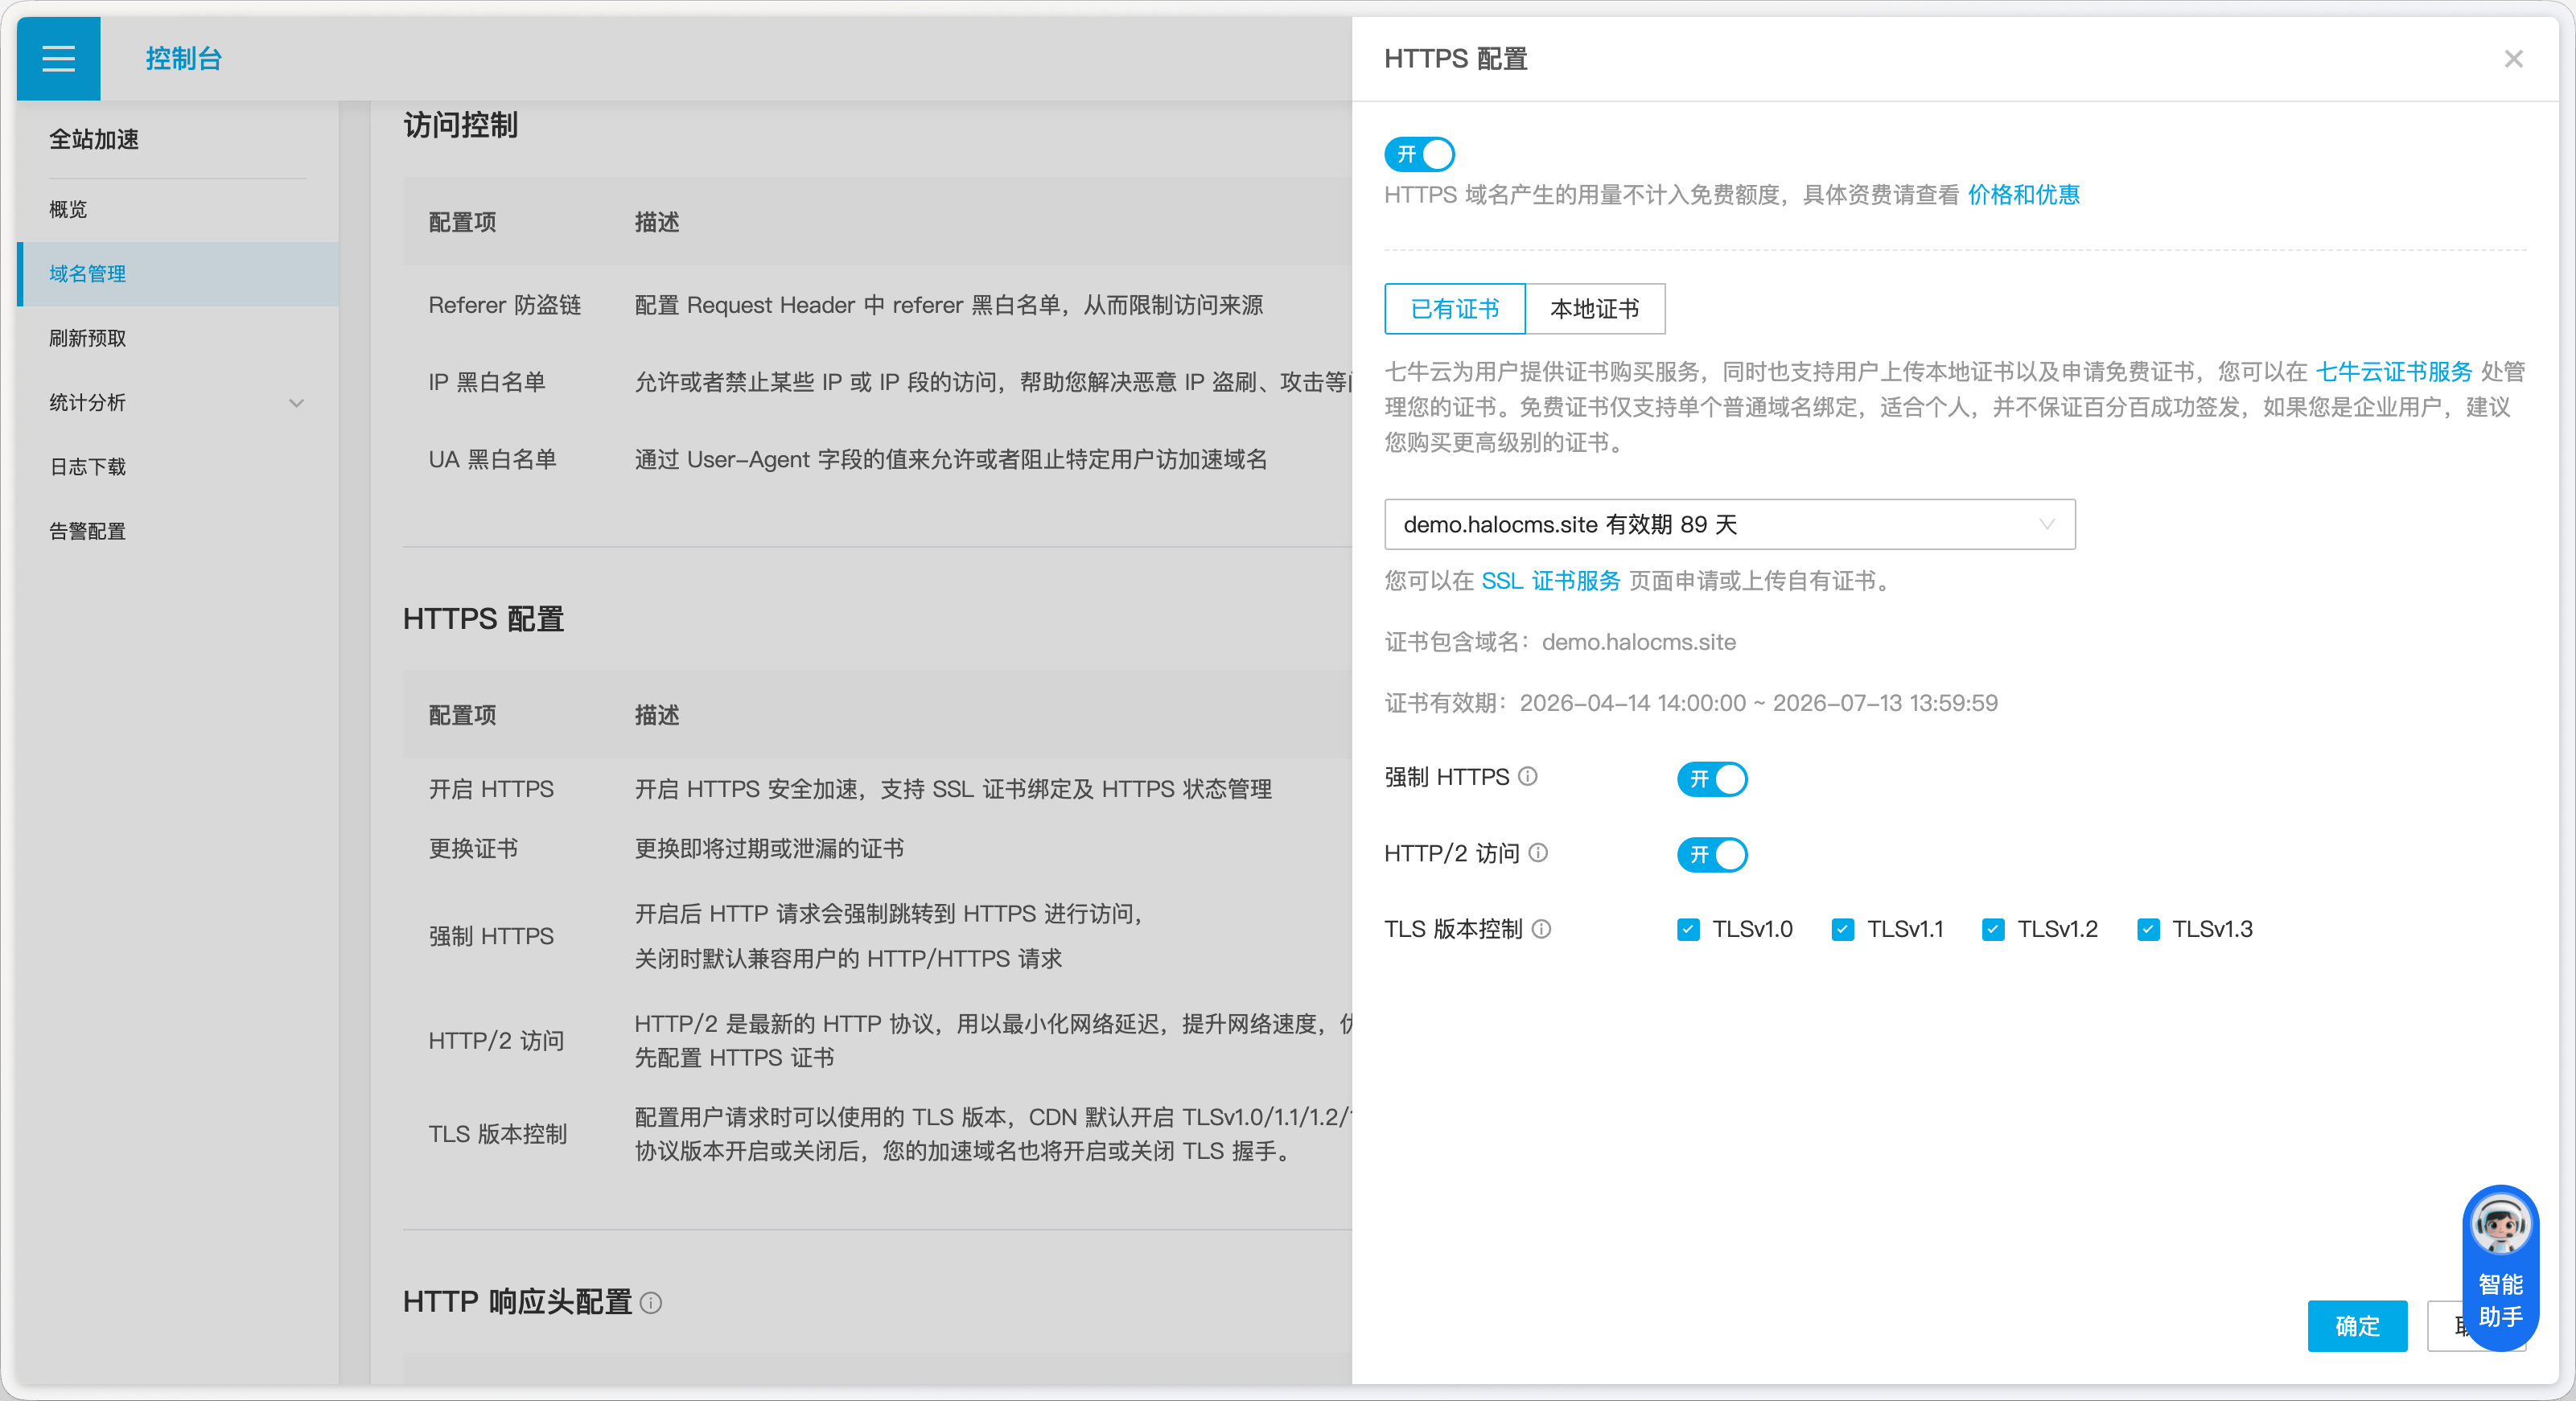Switch to the 本地证书 tab
The height and width of the screenshot is (1401, 2576).
click(1594, 309)
